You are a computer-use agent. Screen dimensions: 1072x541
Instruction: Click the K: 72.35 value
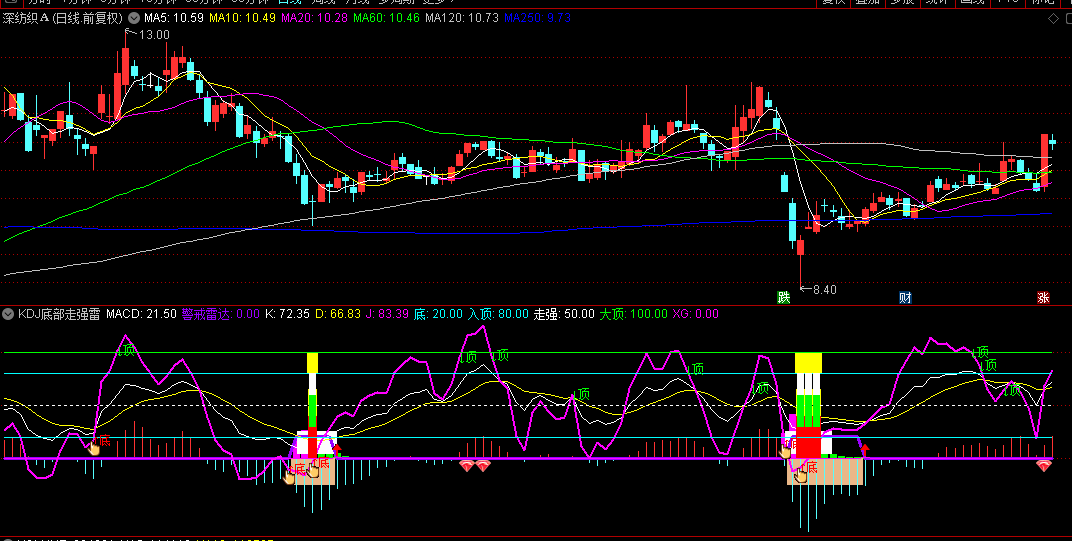(287, 315)
